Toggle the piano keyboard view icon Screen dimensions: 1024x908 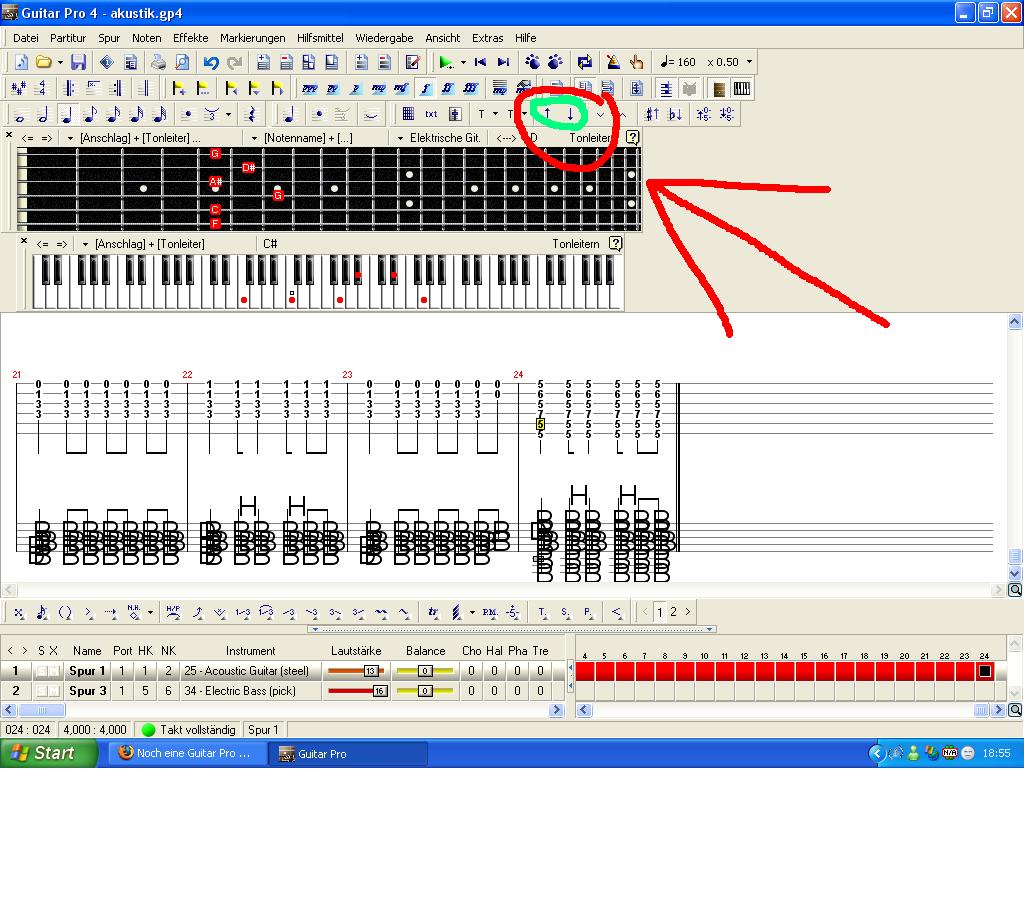tap(741, 88)
